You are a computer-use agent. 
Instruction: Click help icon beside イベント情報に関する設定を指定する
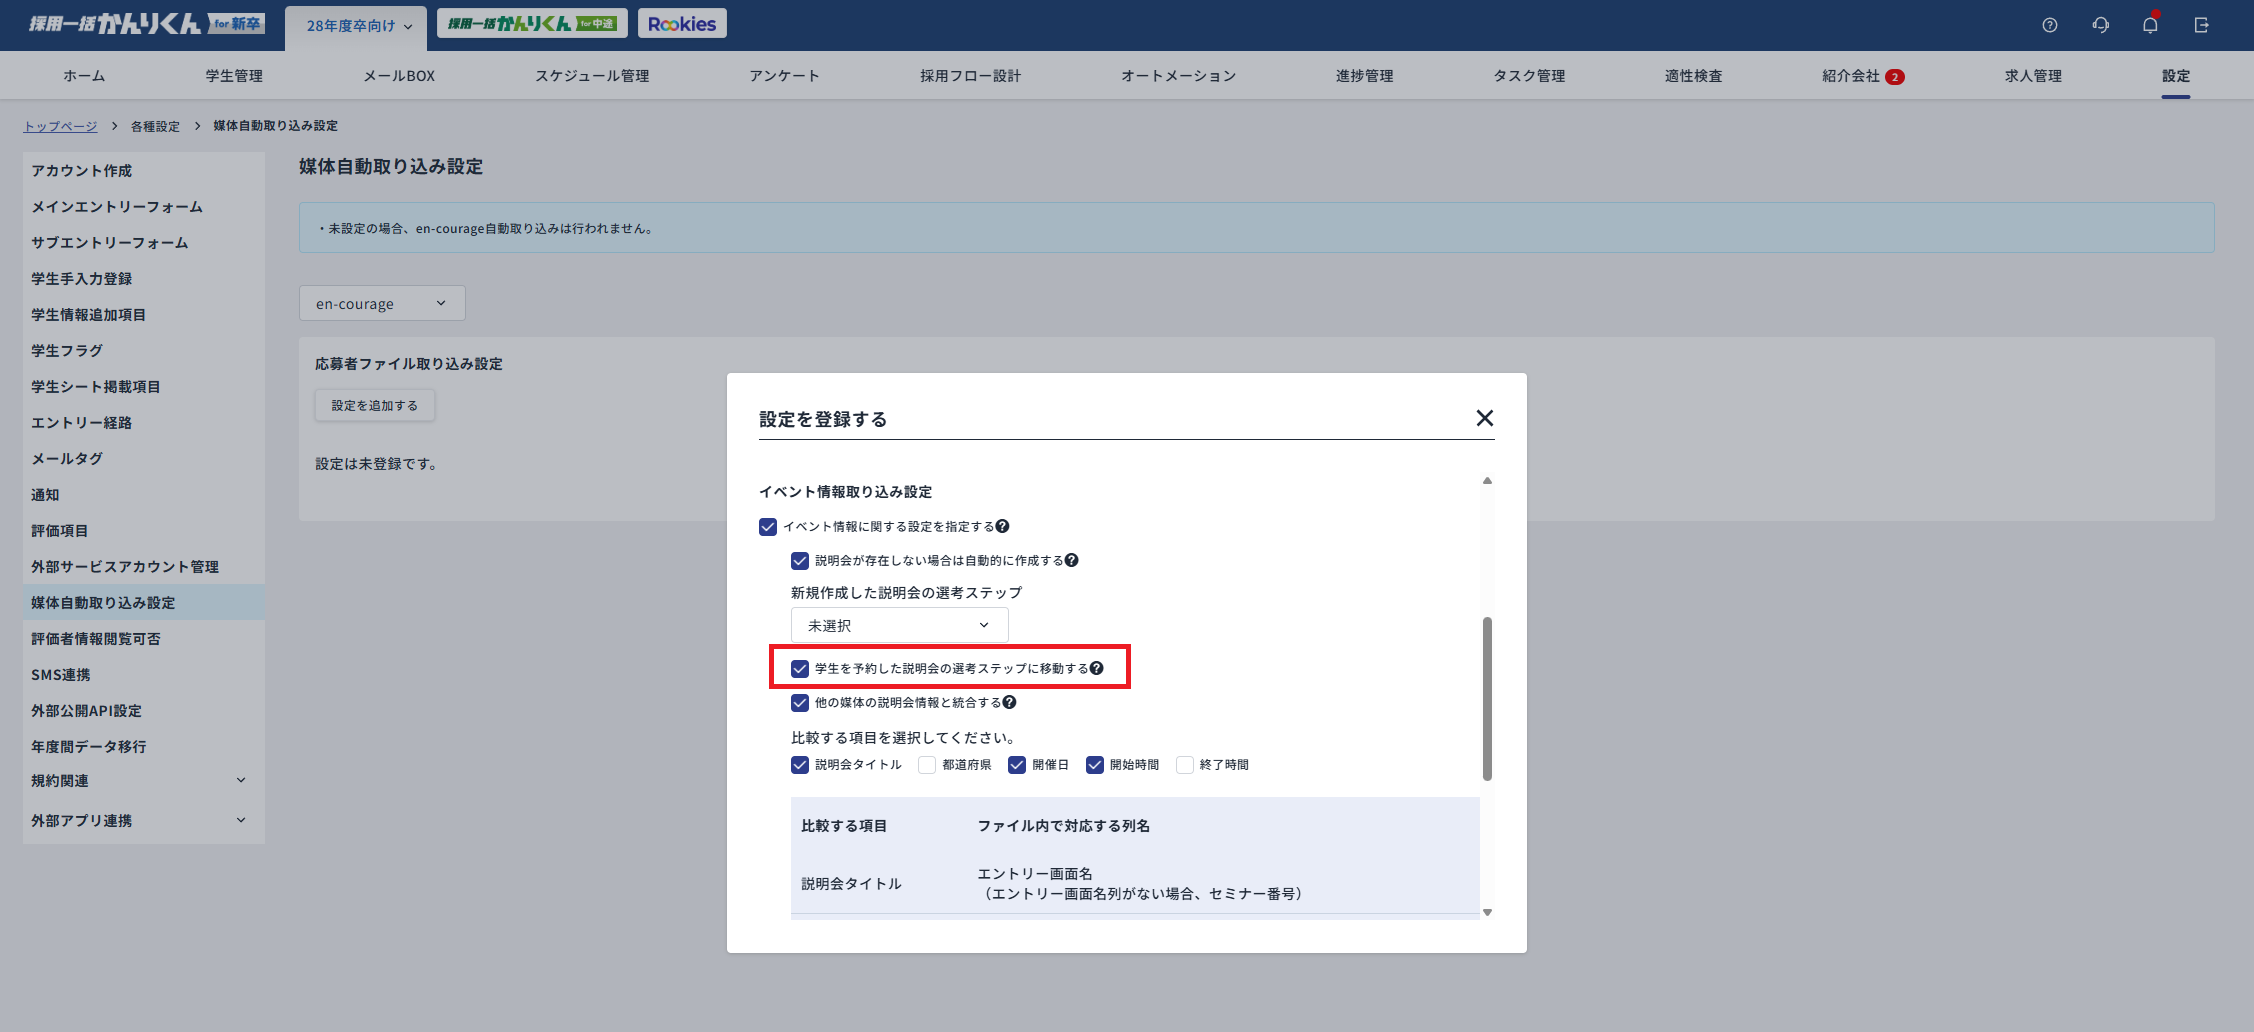1002,526
